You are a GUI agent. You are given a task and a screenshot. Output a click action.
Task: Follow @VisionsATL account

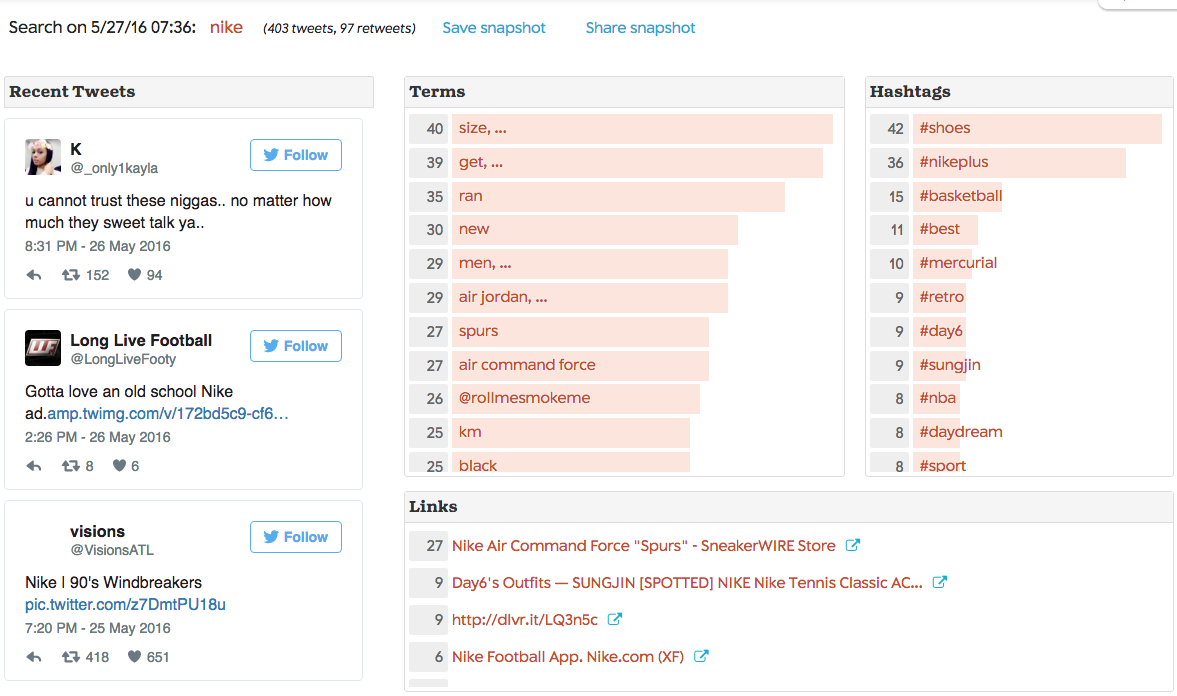[x=296, y=537]
